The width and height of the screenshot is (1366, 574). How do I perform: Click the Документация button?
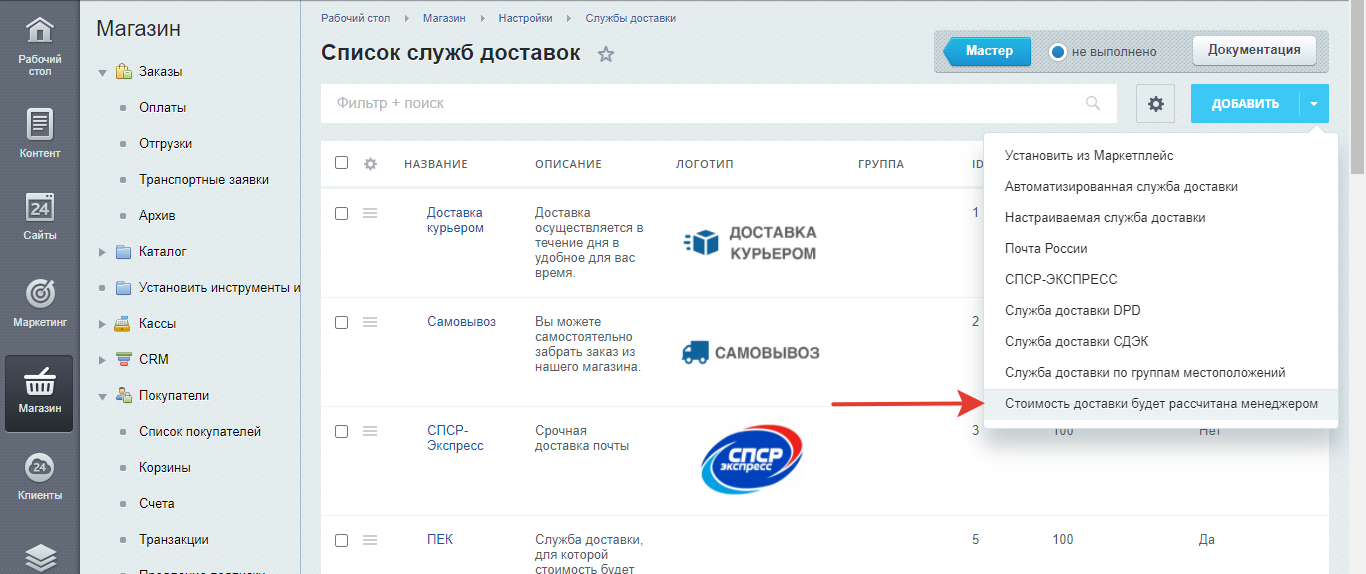1254,50
